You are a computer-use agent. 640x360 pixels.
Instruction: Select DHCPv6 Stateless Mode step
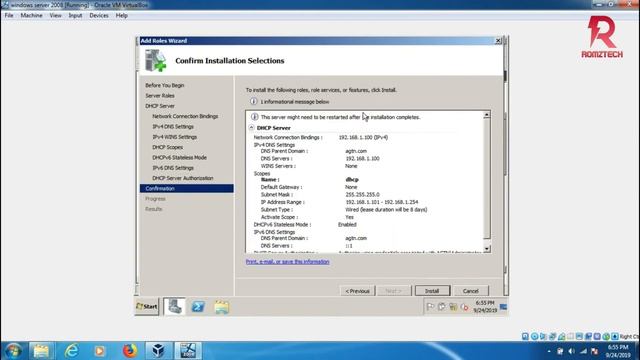pos(179,158)
